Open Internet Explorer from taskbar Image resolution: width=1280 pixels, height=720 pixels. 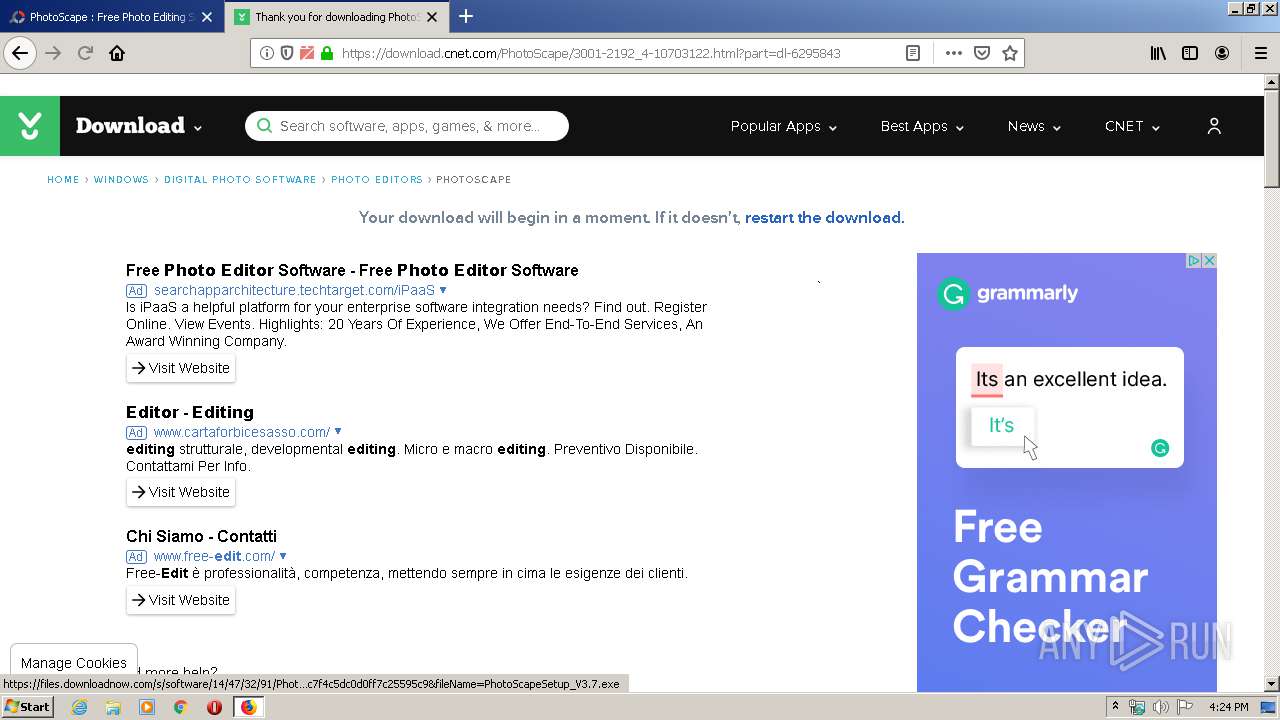point(79,707)
